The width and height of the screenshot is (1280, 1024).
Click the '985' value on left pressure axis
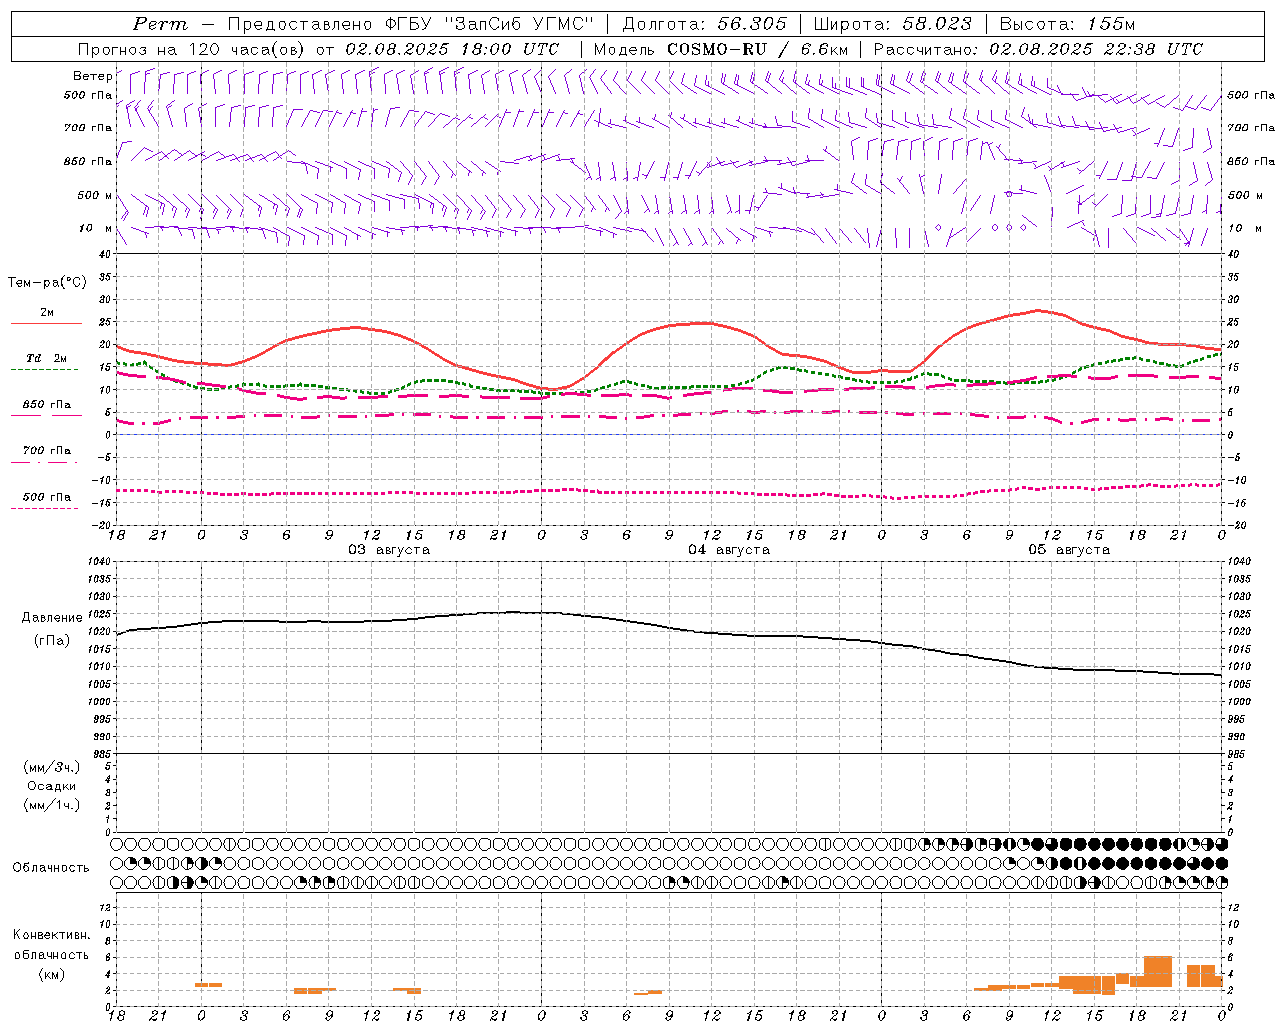point(102,754)
